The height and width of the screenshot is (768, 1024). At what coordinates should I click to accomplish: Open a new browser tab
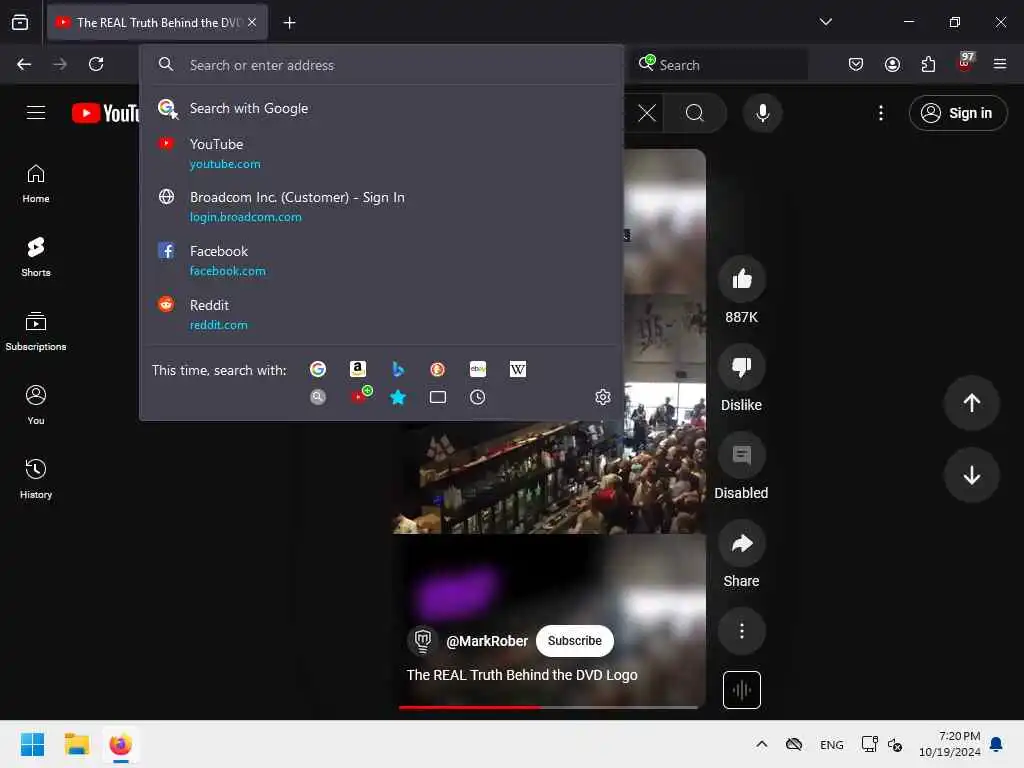point(289,23)
